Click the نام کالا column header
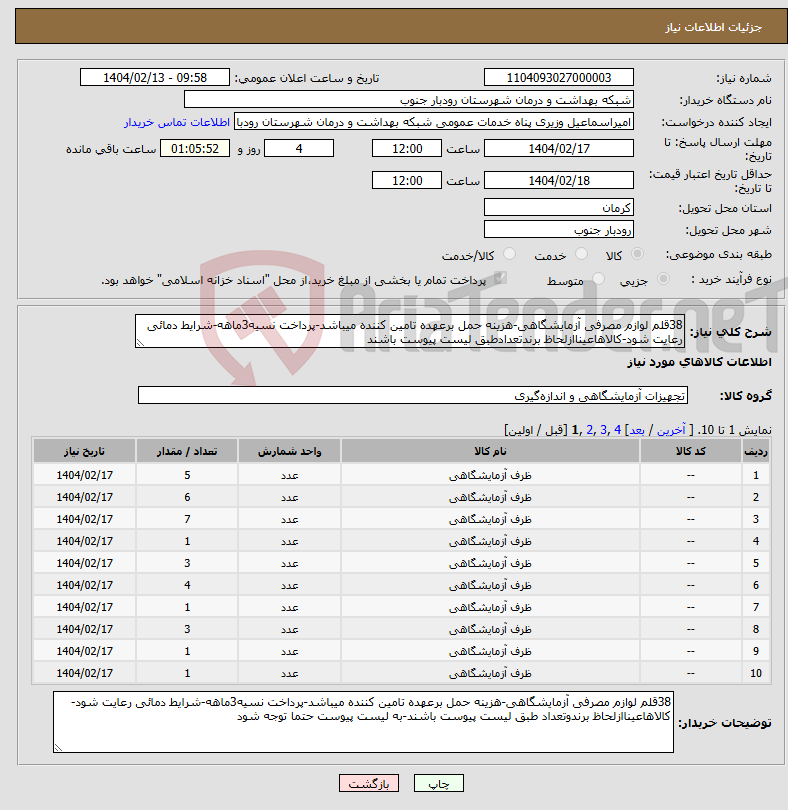The width and height of the screenshot is (788, 810). coord(490,451)
